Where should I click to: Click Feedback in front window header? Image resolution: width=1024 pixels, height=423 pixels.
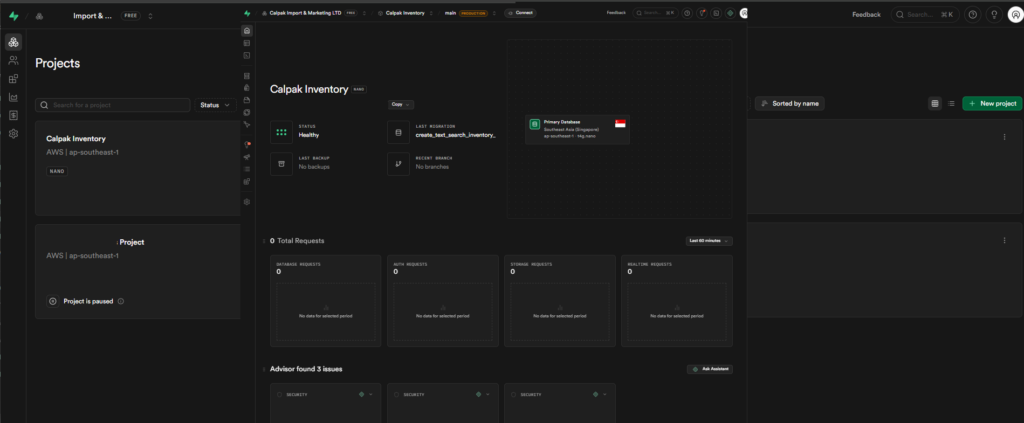[x=616, y=12]
